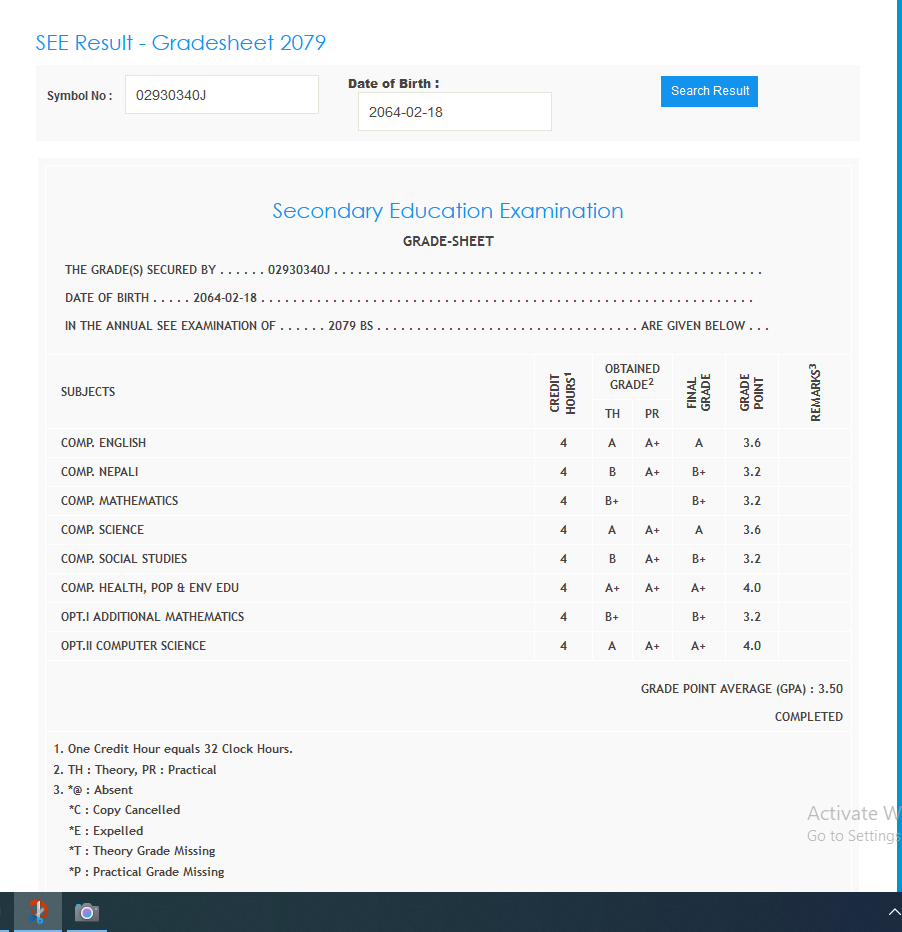Click the orange and blue taskbar app icon
The image size is (902, 932).
(38, 912)
